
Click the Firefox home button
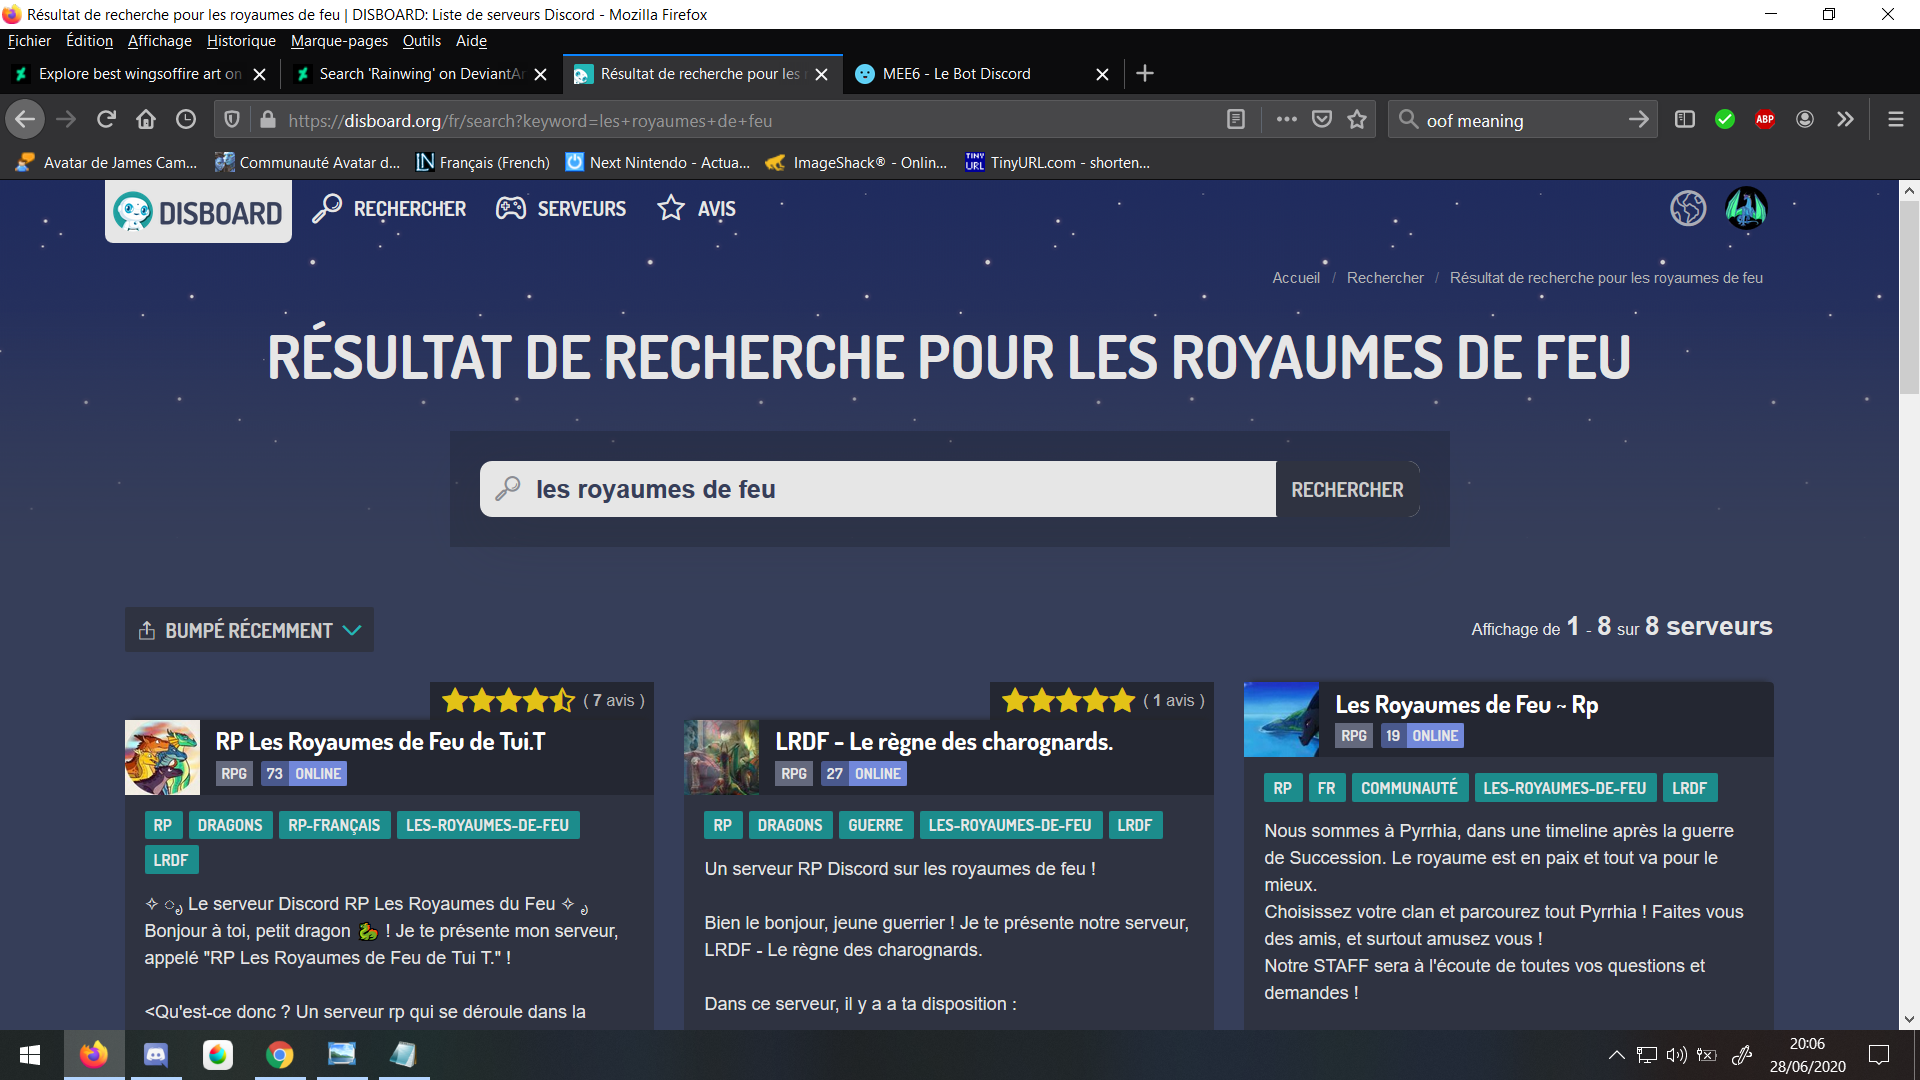(146, 120)
